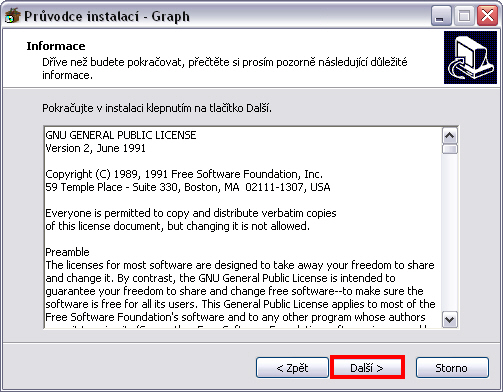The image size is (503, 392).
Task: Click the computer setup image in the header
Action: (470, 57)
